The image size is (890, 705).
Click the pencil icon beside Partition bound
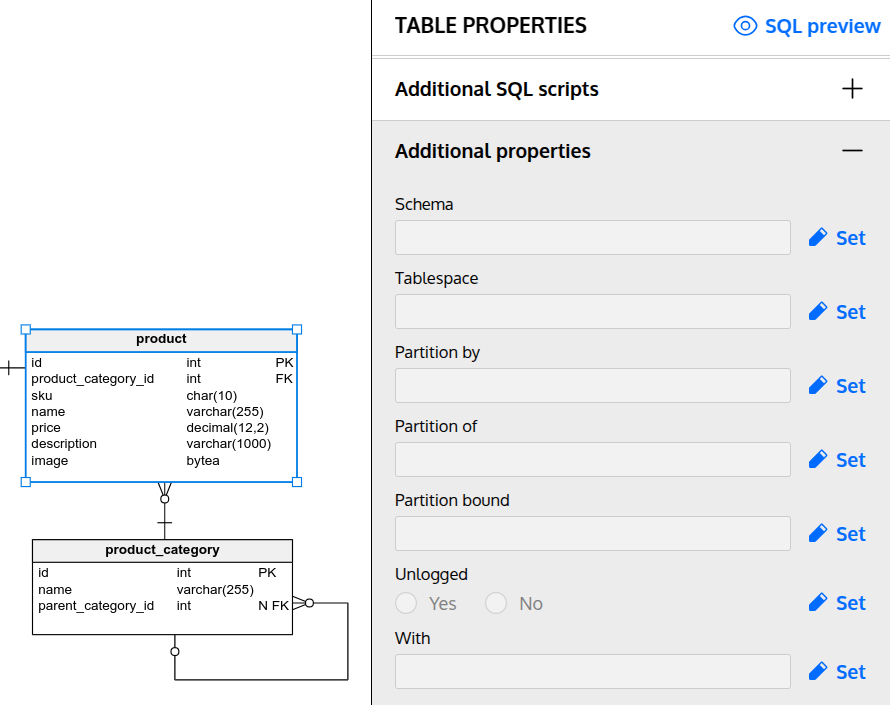coord(818,534)
